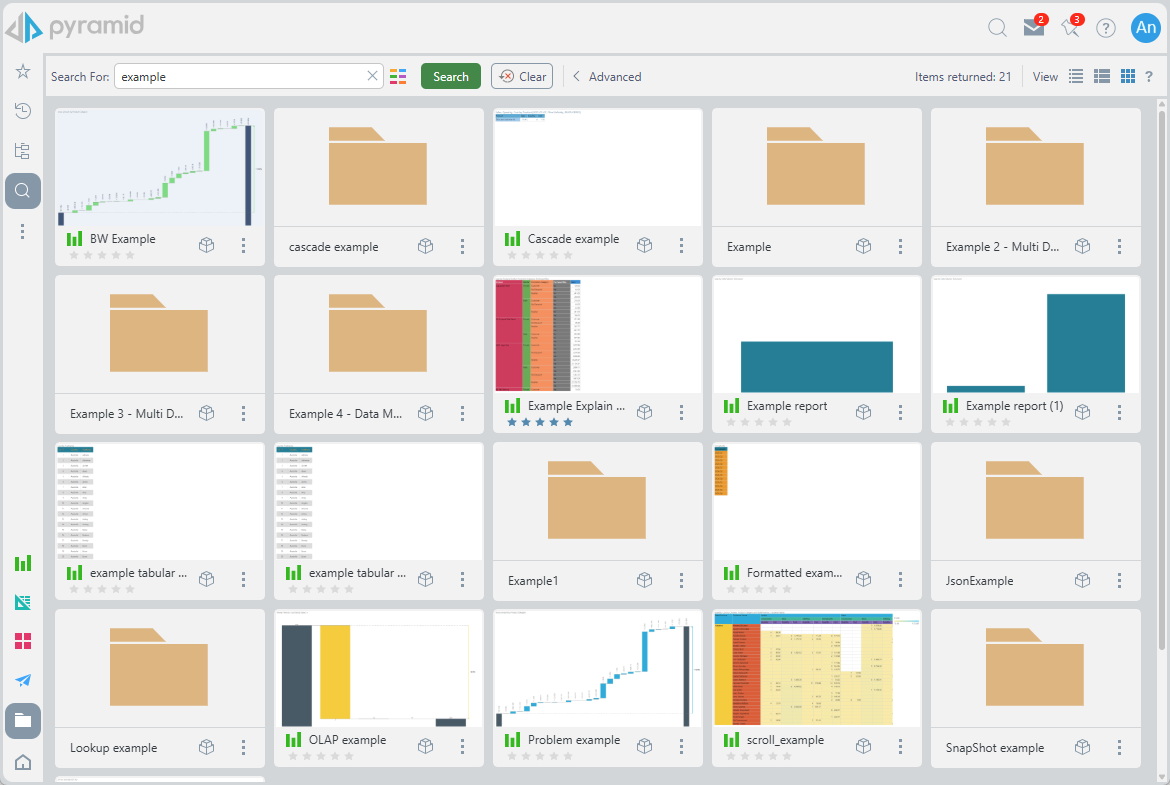The height and width of the screenshot is (785, 1170).
Task: Rate Example Explain five stars
Action: pyautogui.click(x=568, y=422)
